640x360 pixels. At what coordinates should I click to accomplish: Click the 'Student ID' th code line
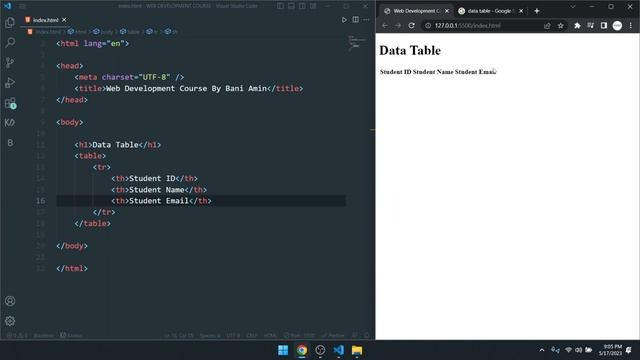pyautogui.click(x=154, y=178)
